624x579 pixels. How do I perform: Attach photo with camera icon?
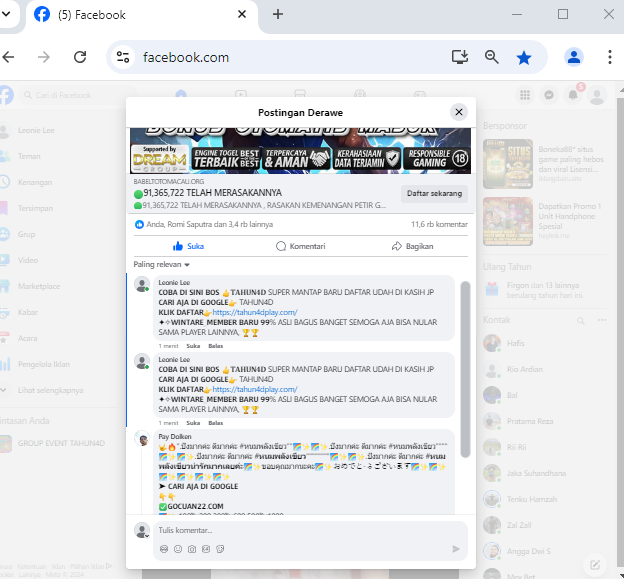click(x=192, y=549)
